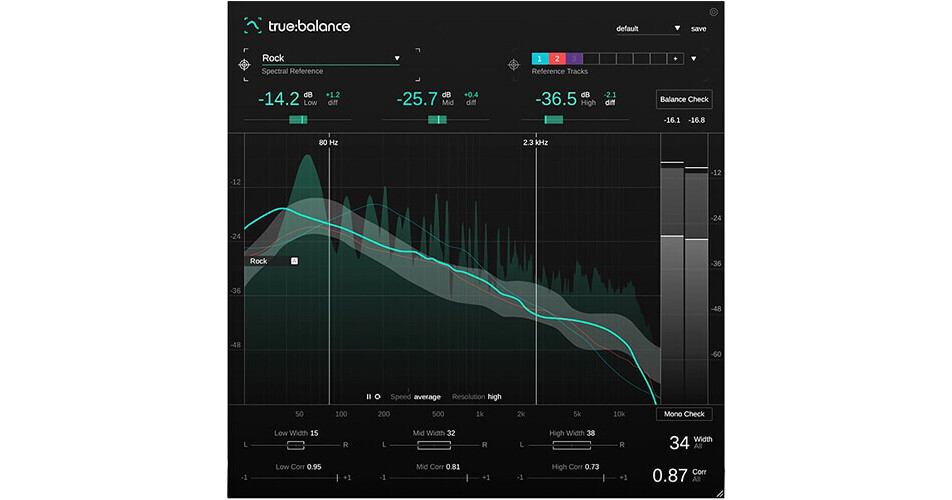Select reference track slot 2
The width and height of the screenshot is (952, 500).
pyautogui.click(x=557, y=59)
